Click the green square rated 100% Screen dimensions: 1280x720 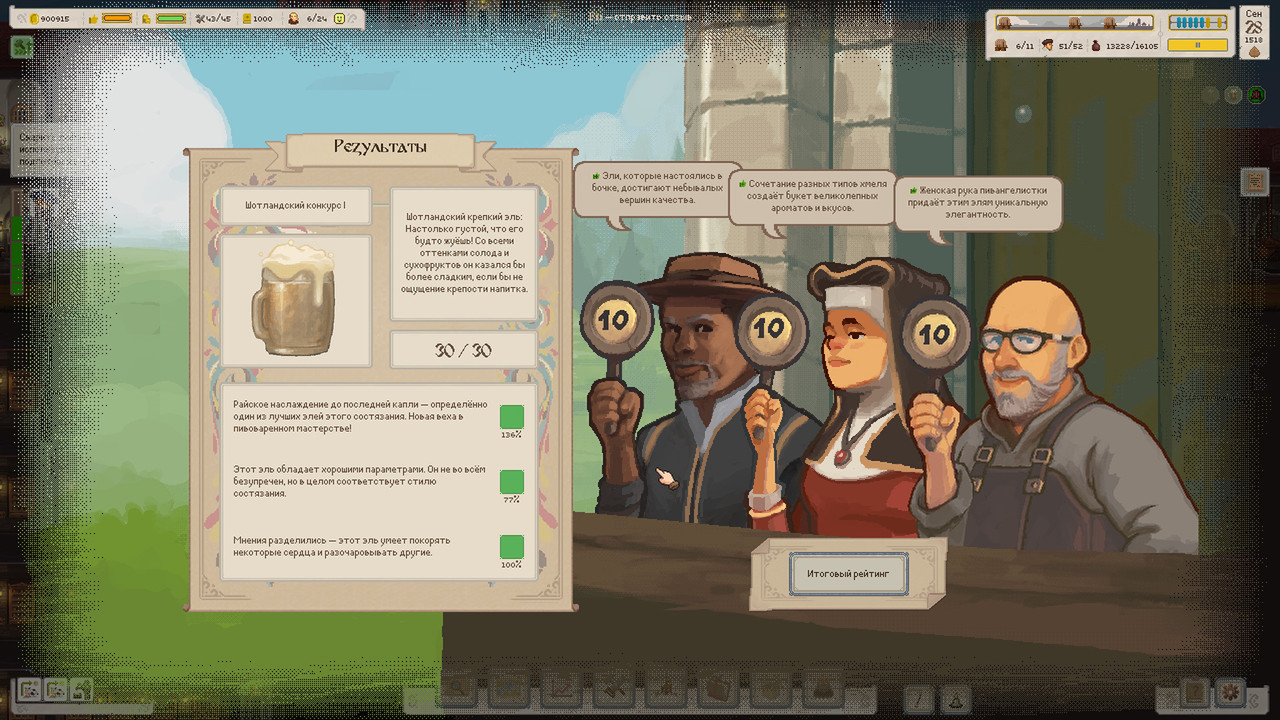click(x=511, y=547)
